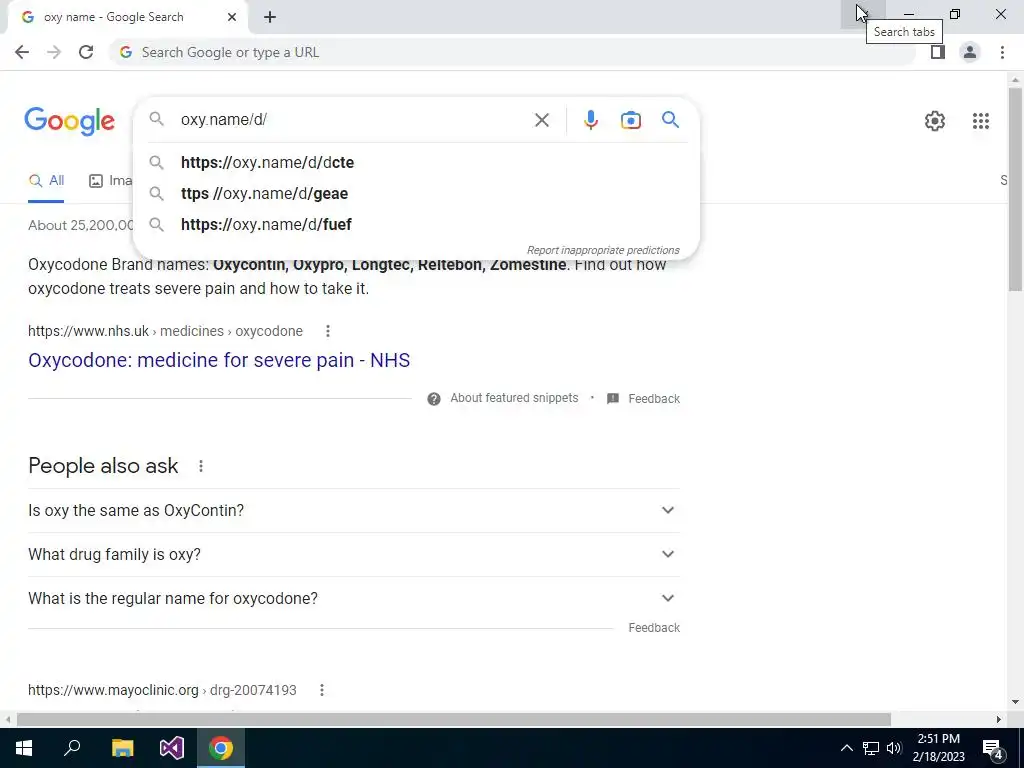Report inappropriate predictions link
Image resolution: width=1024 pixels, height=768 pixels.
coord(603,250)
